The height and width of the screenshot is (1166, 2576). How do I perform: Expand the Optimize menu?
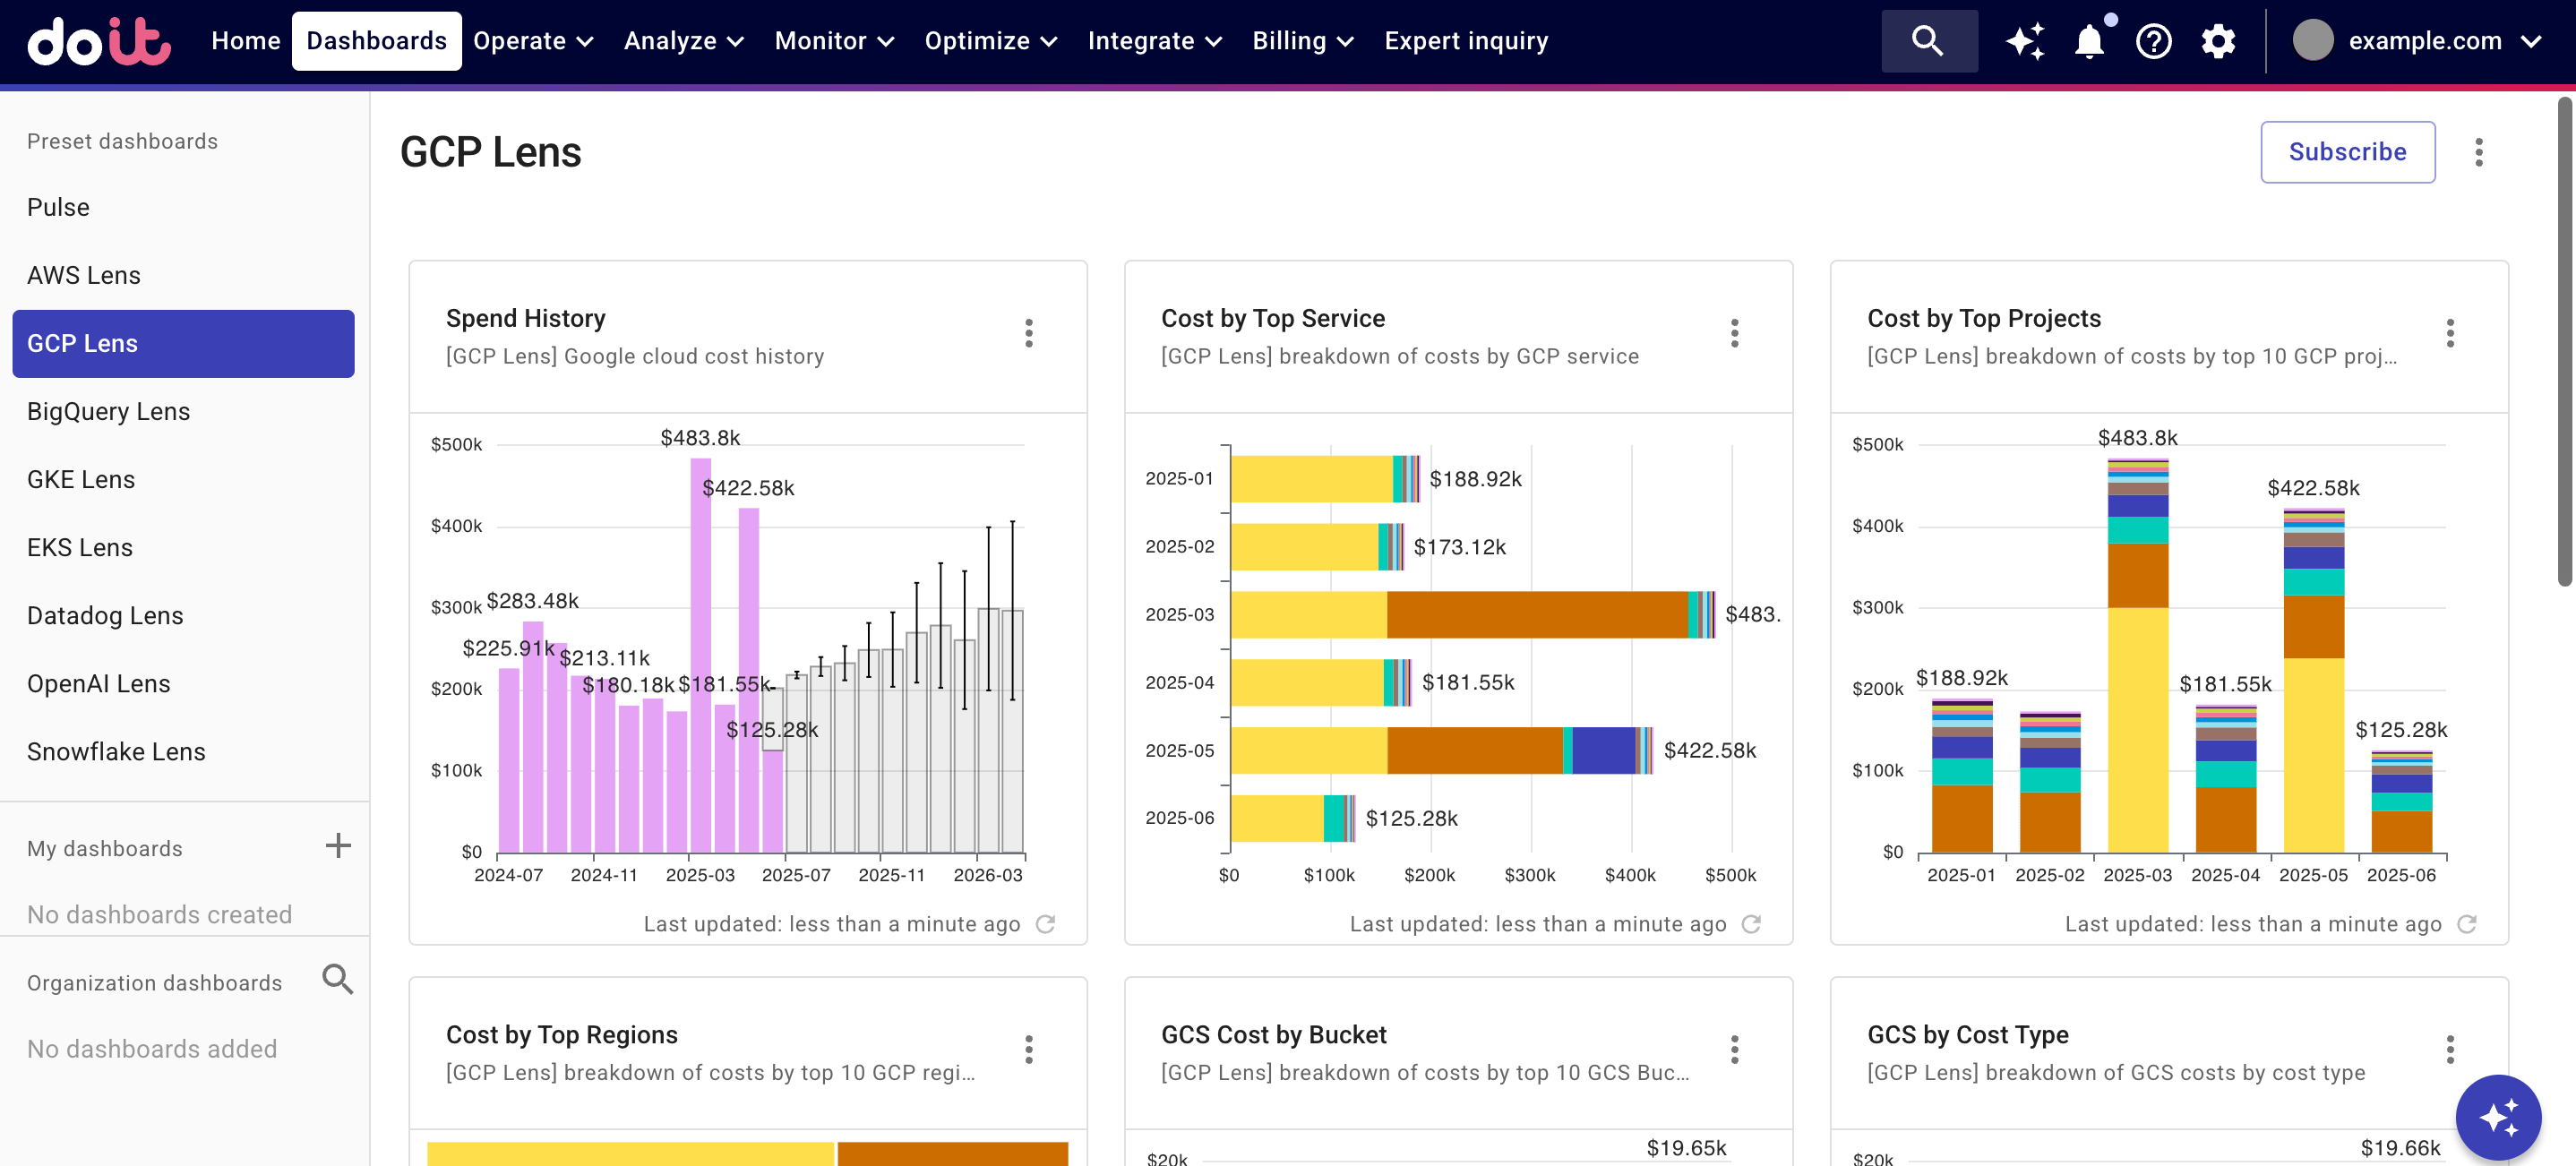990,41
